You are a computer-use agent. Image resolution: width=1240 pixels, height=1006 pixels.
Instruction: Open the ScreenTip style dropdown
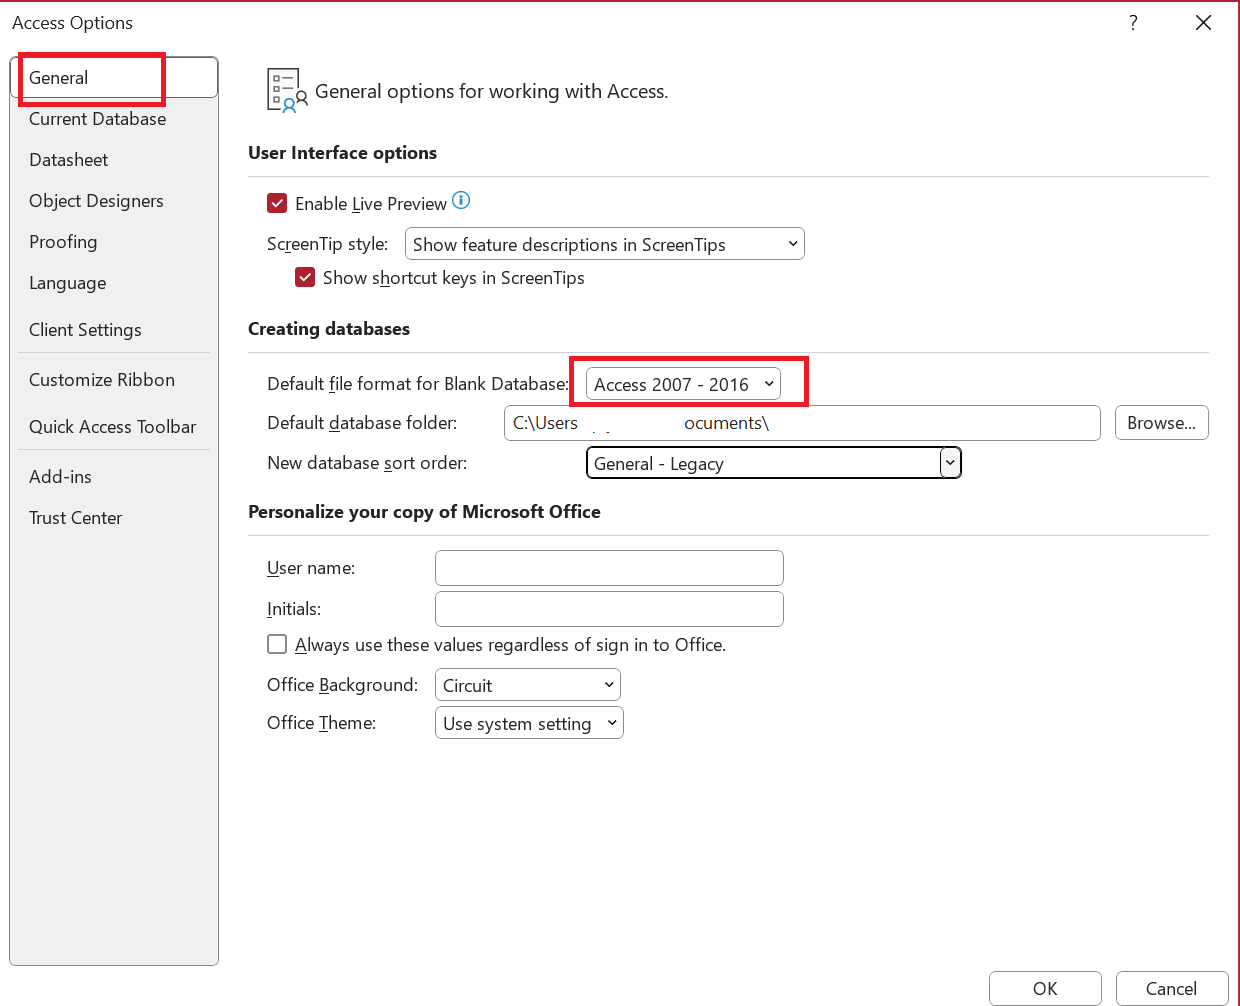(x=604, y=244)
